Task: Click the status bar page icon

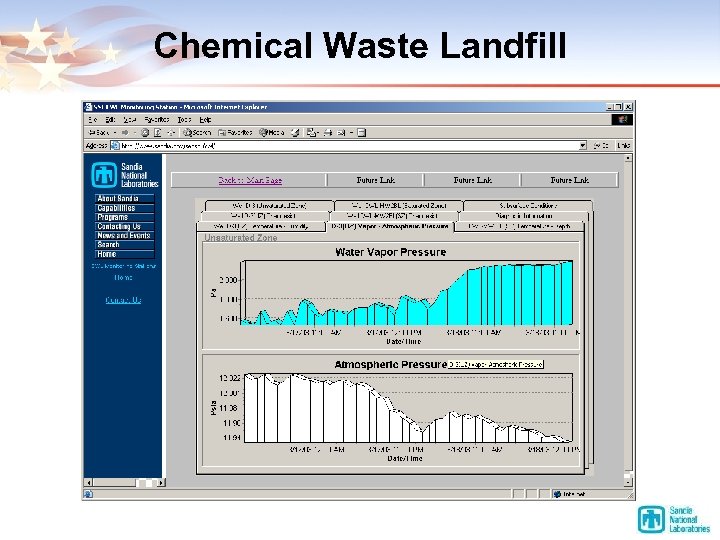Action: [88, 494]
